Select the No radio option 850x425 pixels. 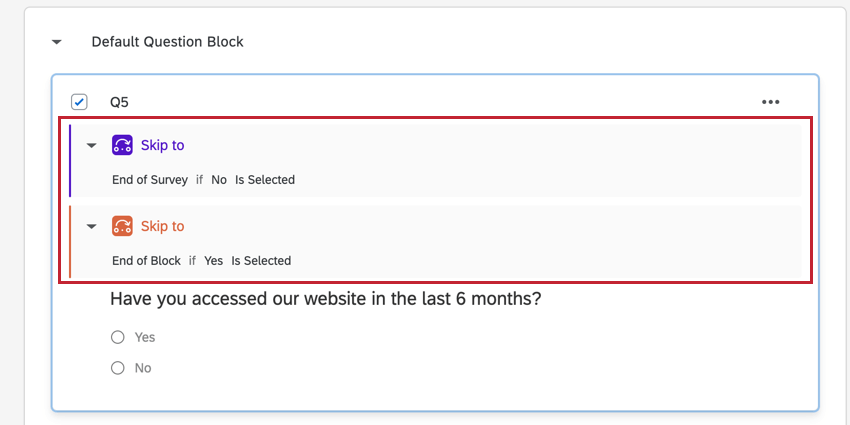118,368
